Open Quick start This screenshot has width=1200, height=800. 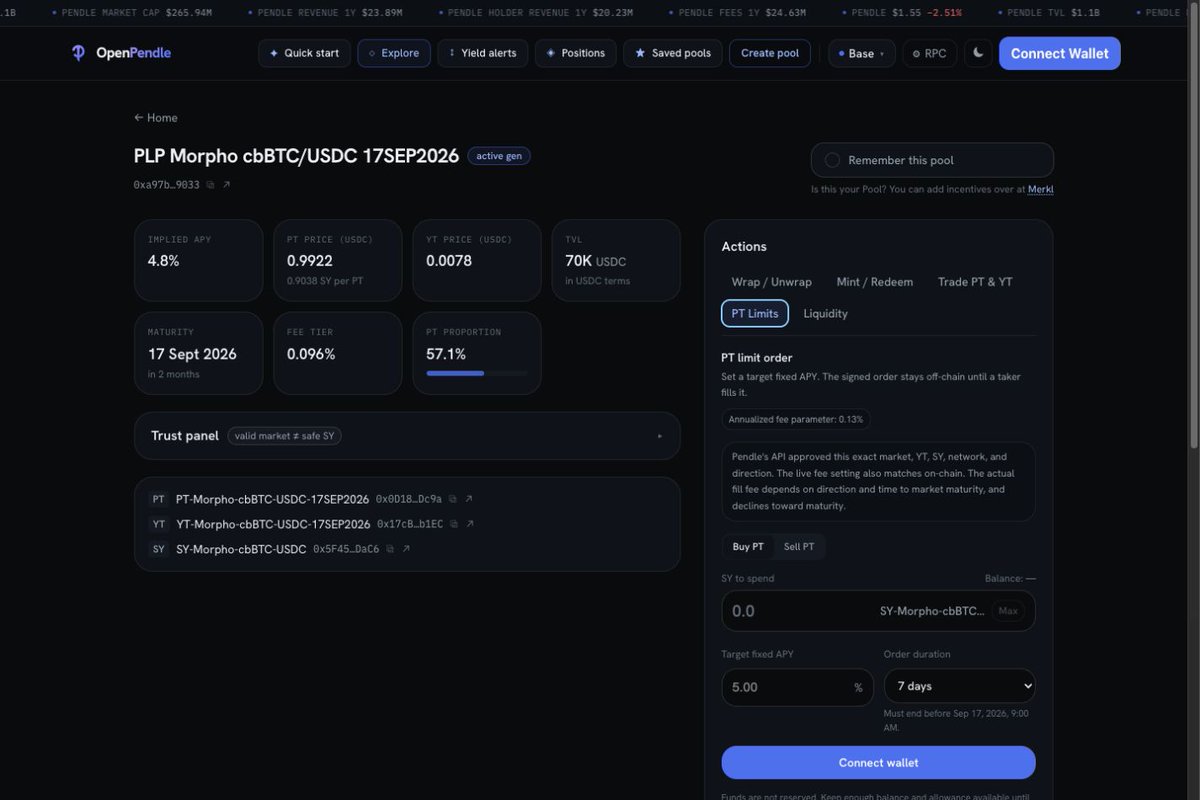tap(304, 53)
